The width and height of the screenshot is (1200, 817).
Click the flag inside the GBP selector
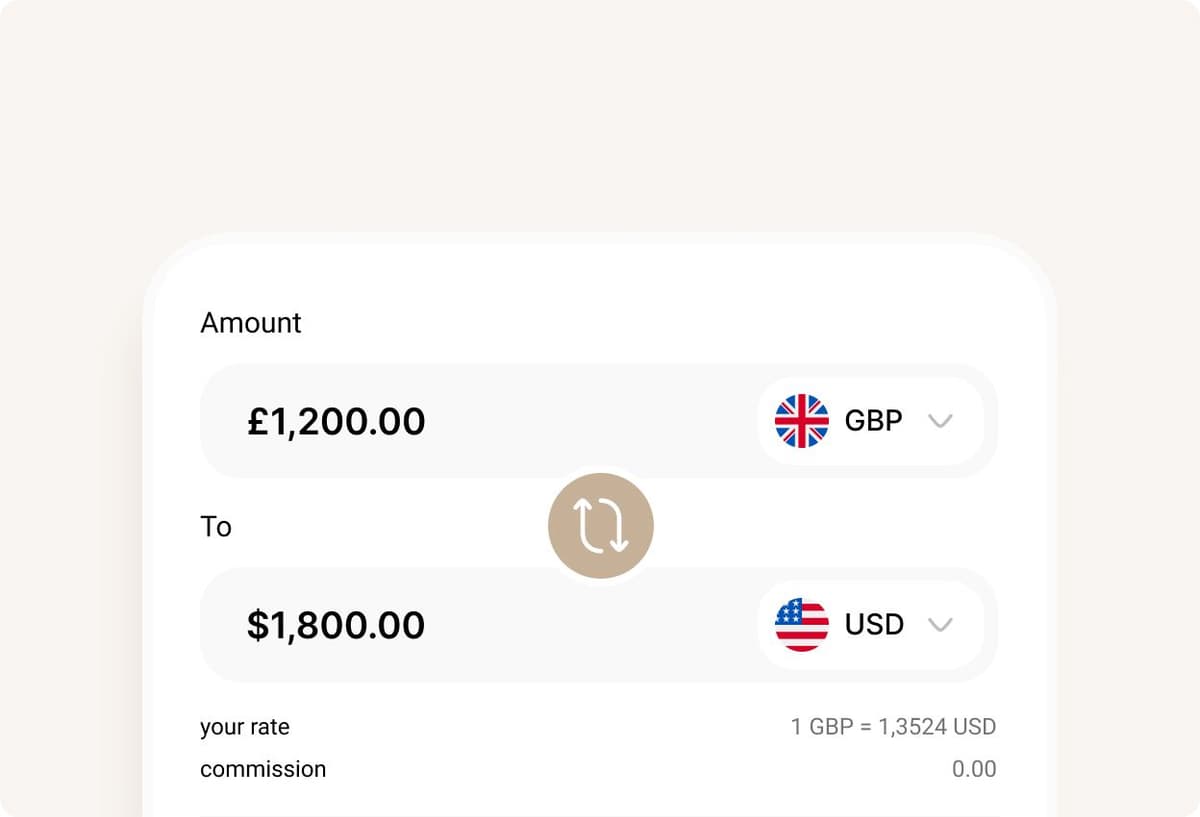coord(800,420)
